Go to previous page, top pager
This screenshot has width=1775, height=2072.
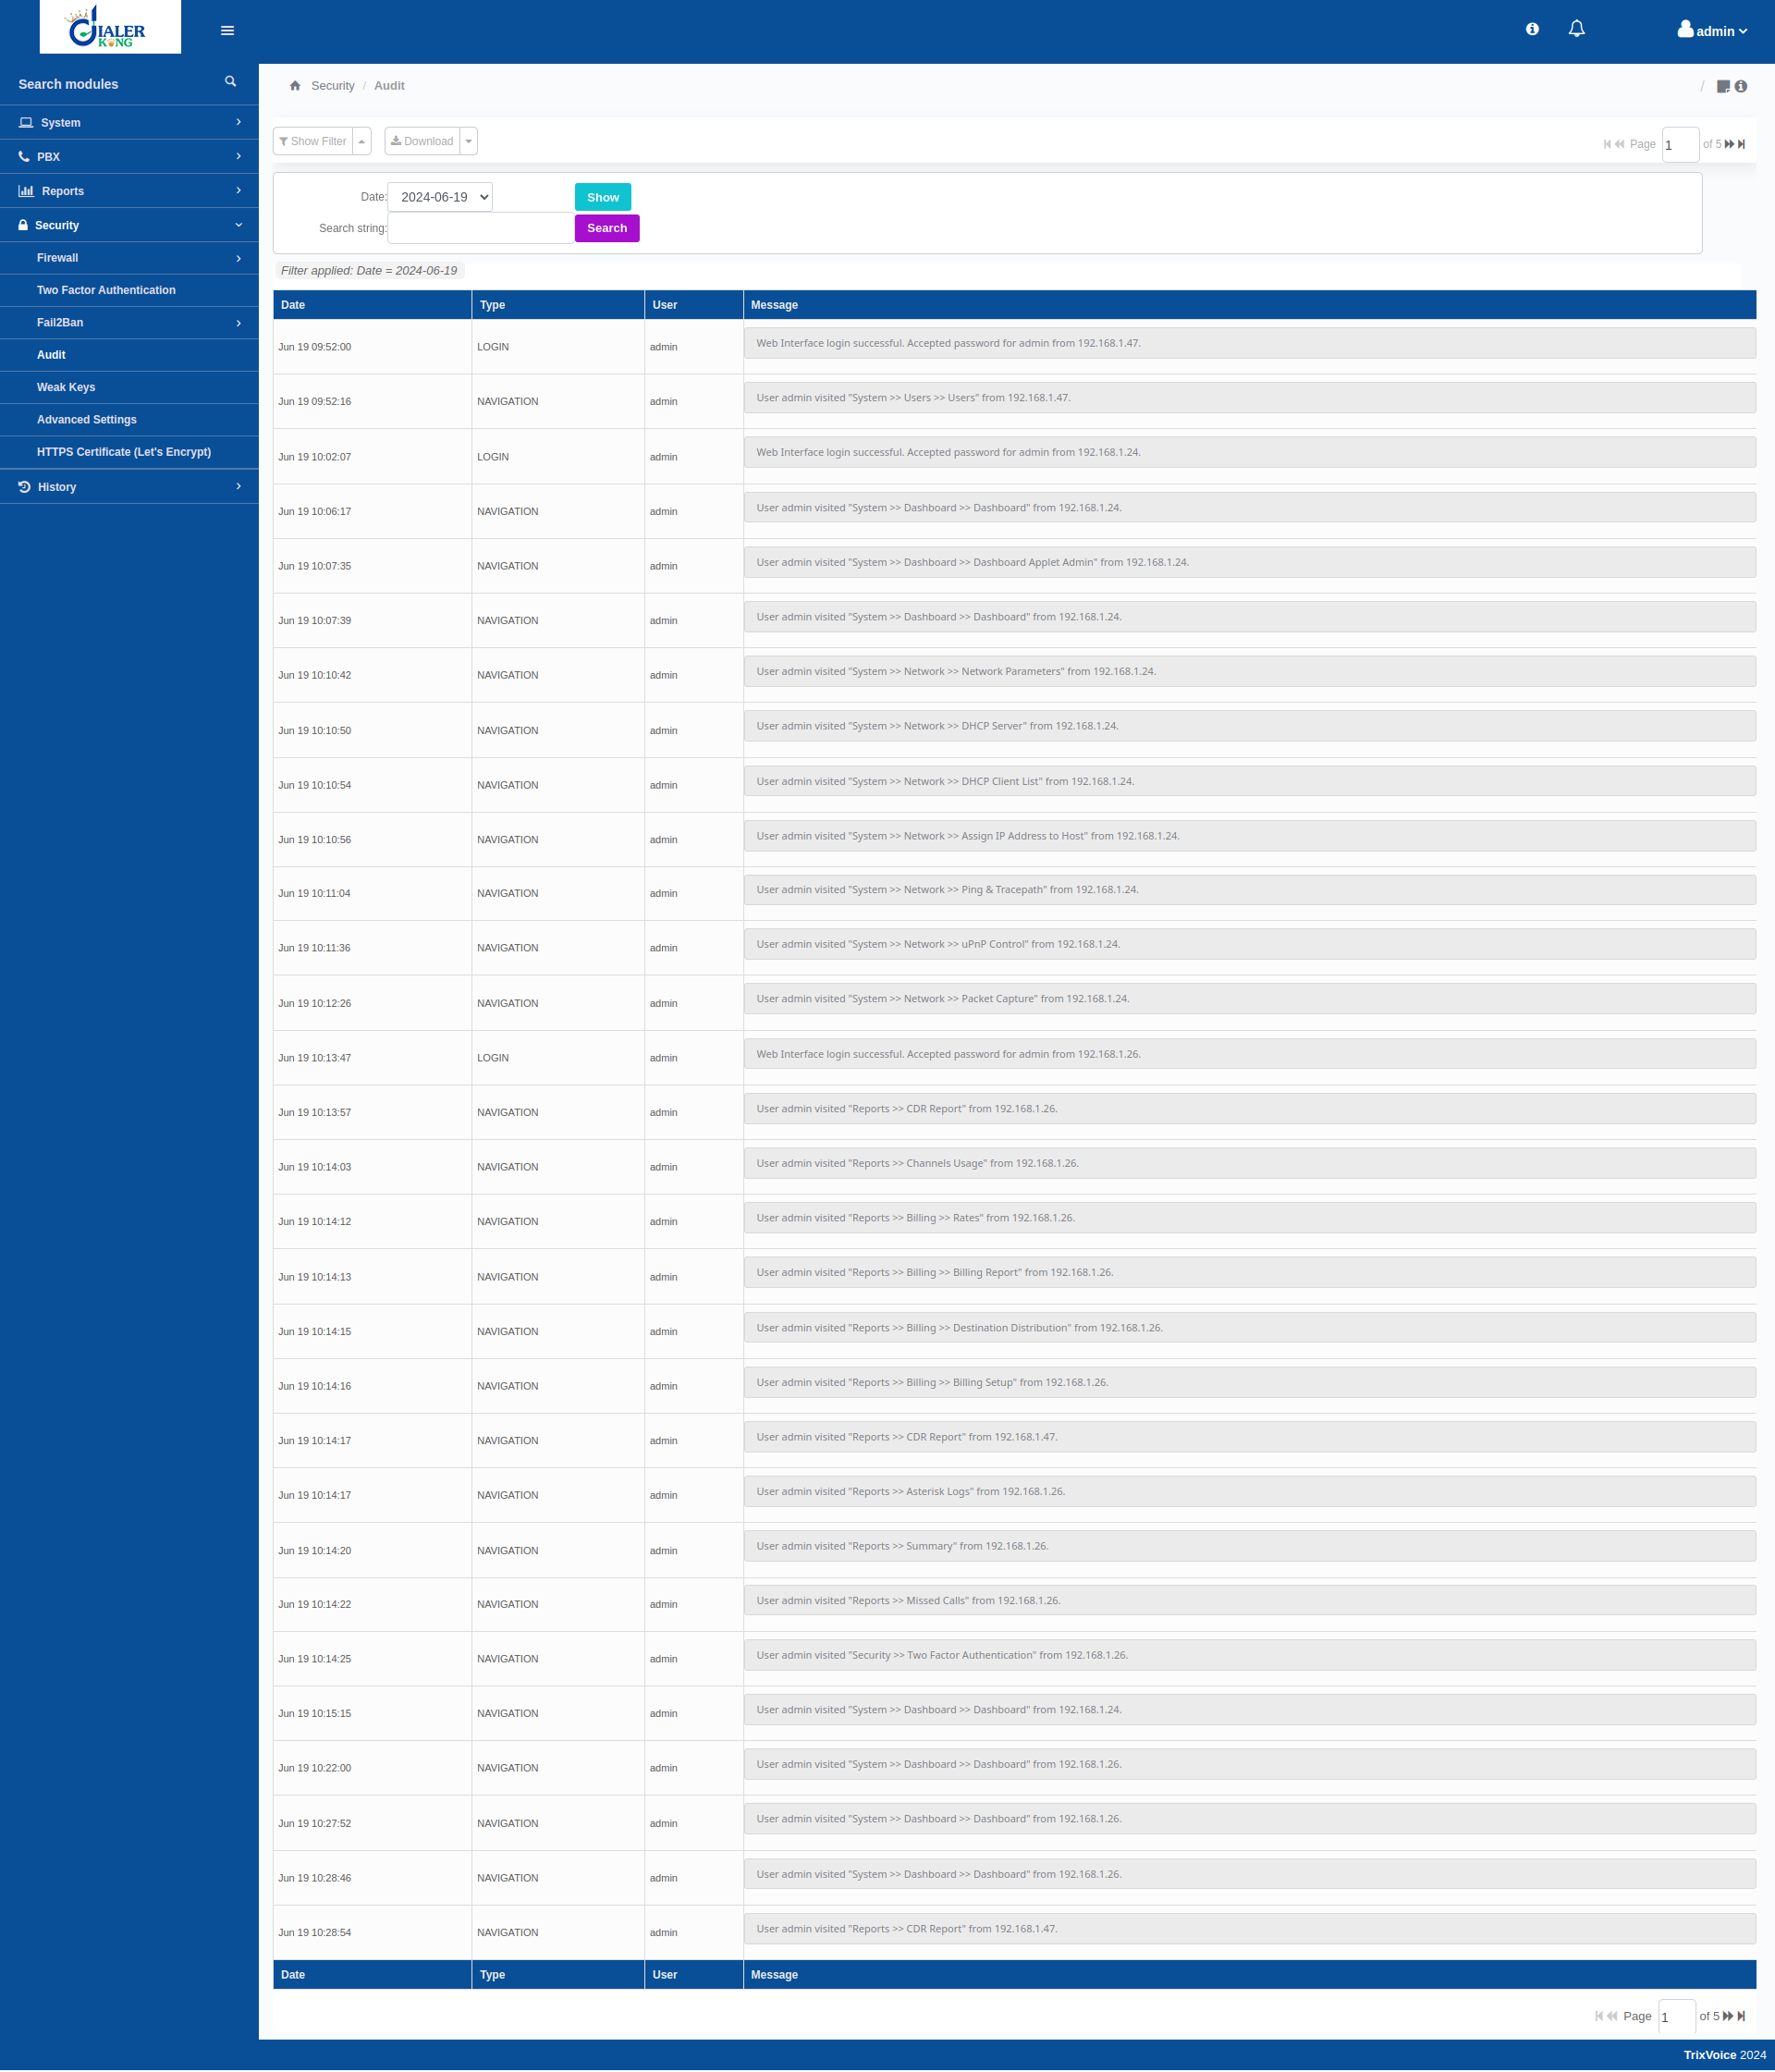click(x=1620, y=144)
